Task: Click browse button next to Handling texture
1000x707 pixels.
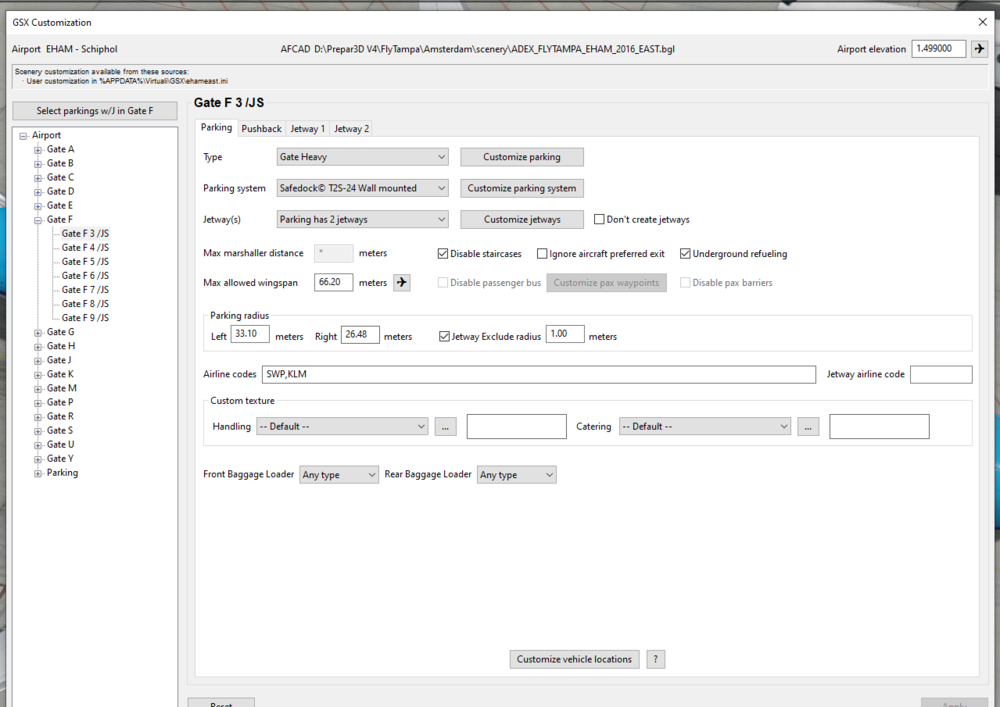Action: coord(446,427)
